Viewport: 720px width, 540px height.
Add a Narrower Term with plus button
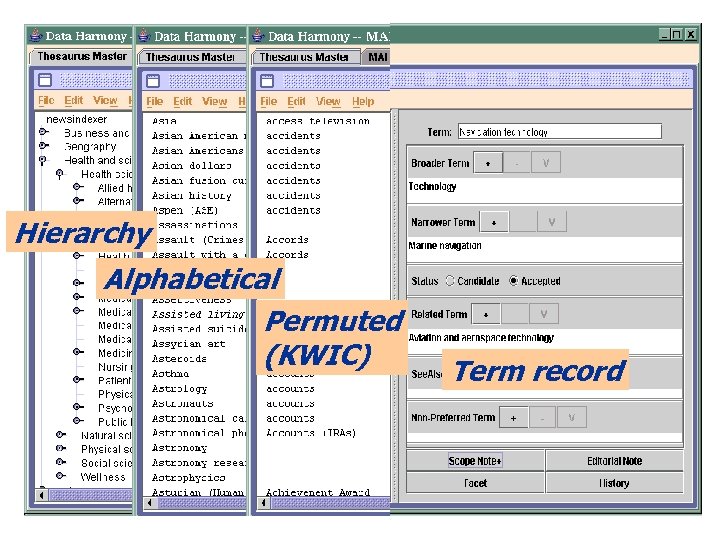(x=494, y=222)
